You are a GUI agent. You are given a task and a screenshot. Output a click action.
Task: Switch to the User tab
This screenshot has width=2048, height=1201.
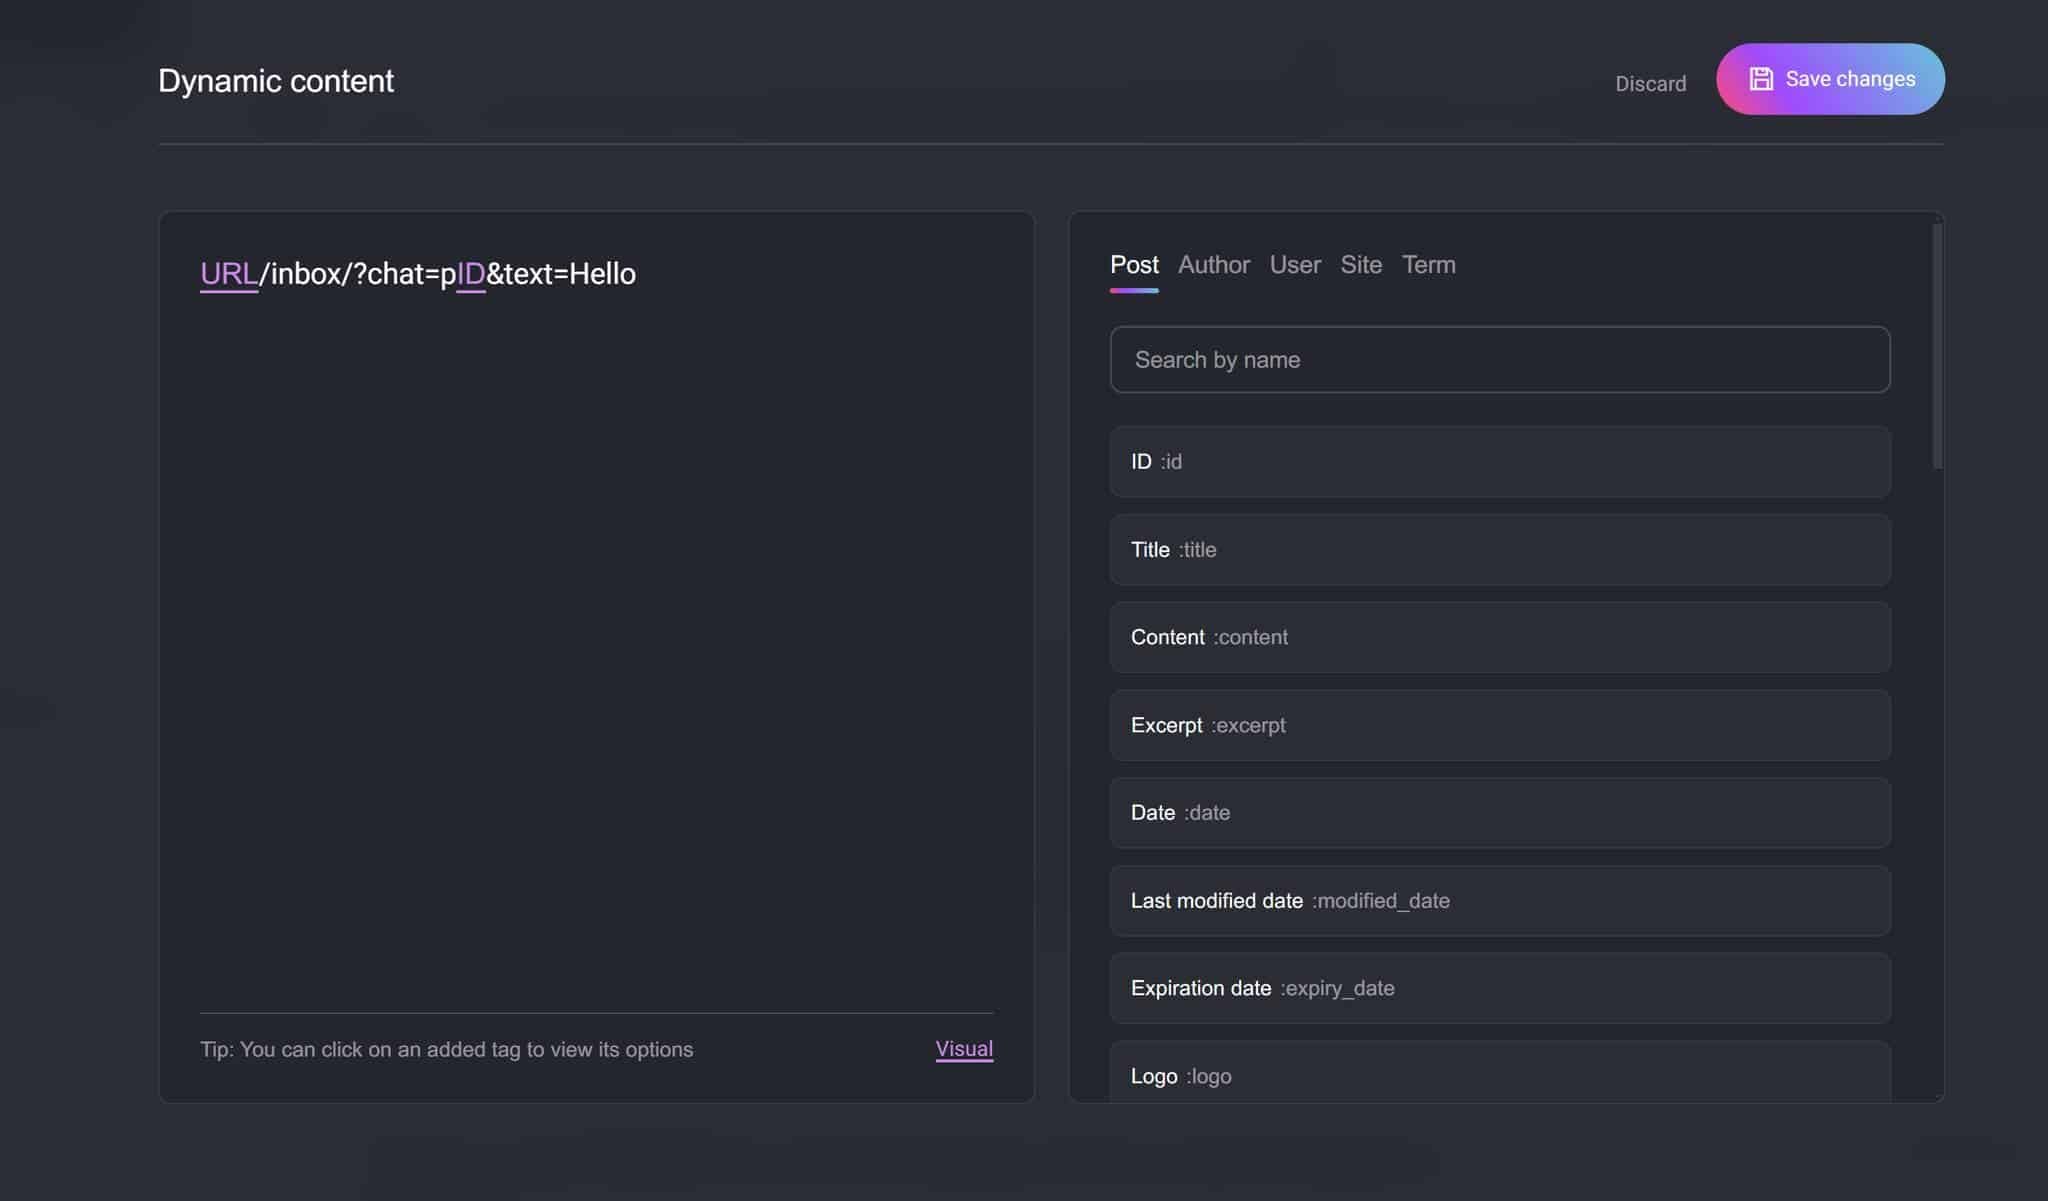point(1295,265)
